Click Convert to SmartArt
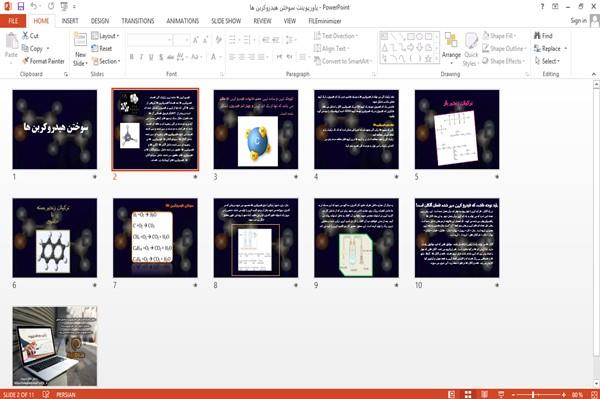Screen dimensions: 600x399 tap(343, 61)
